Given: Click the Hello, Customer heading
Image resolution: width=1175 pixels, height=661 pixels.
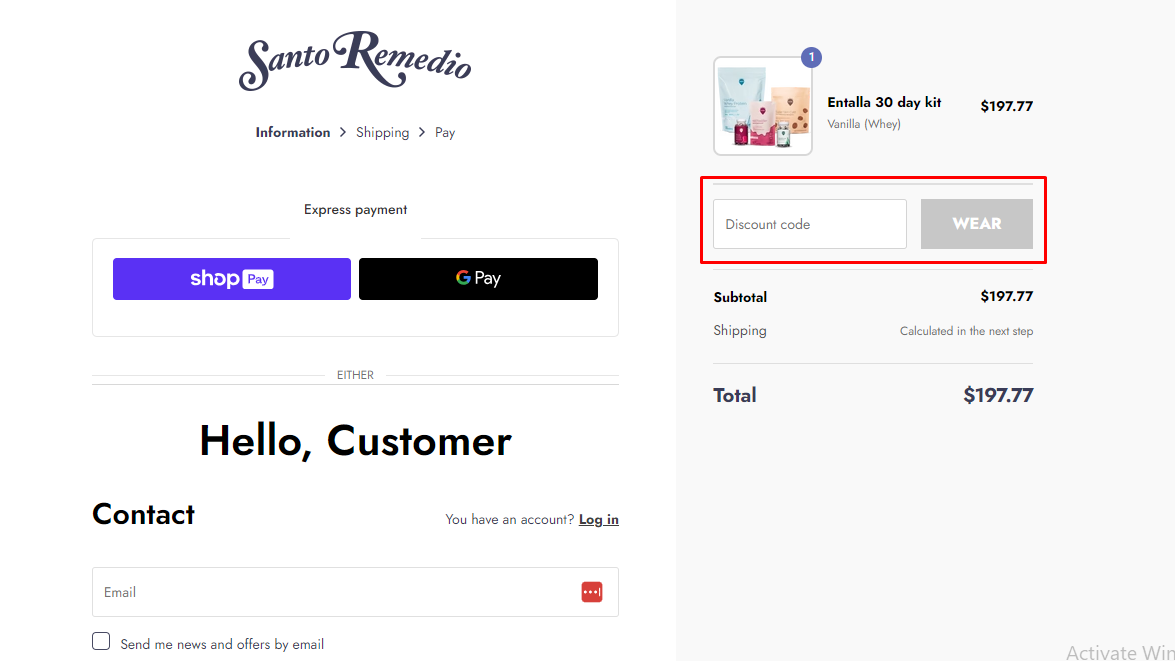Looking at the screenshot, I should click(355, 441).
